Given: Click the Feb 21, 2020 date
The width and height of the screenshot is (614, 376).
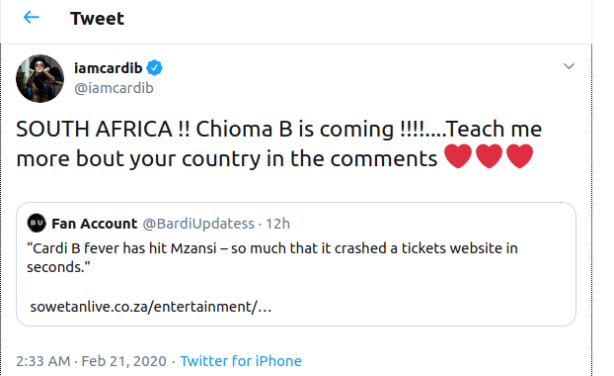Looking at the screenshot, I should tap(124, 361).
